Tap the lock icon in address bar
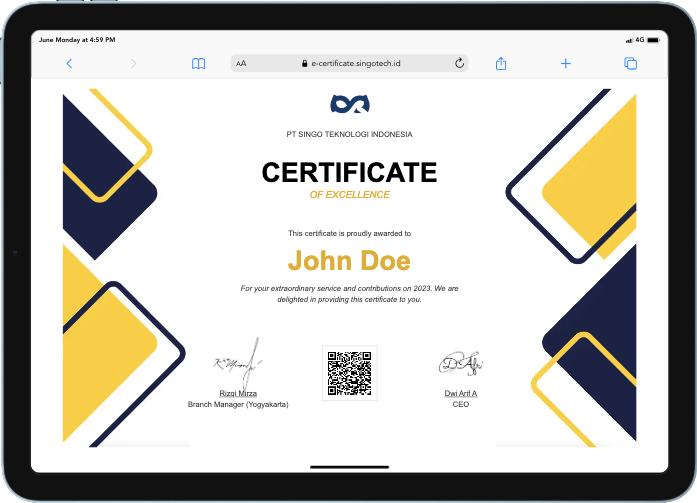The width and height of the screenshot is (697, 503). coord(304,63)
